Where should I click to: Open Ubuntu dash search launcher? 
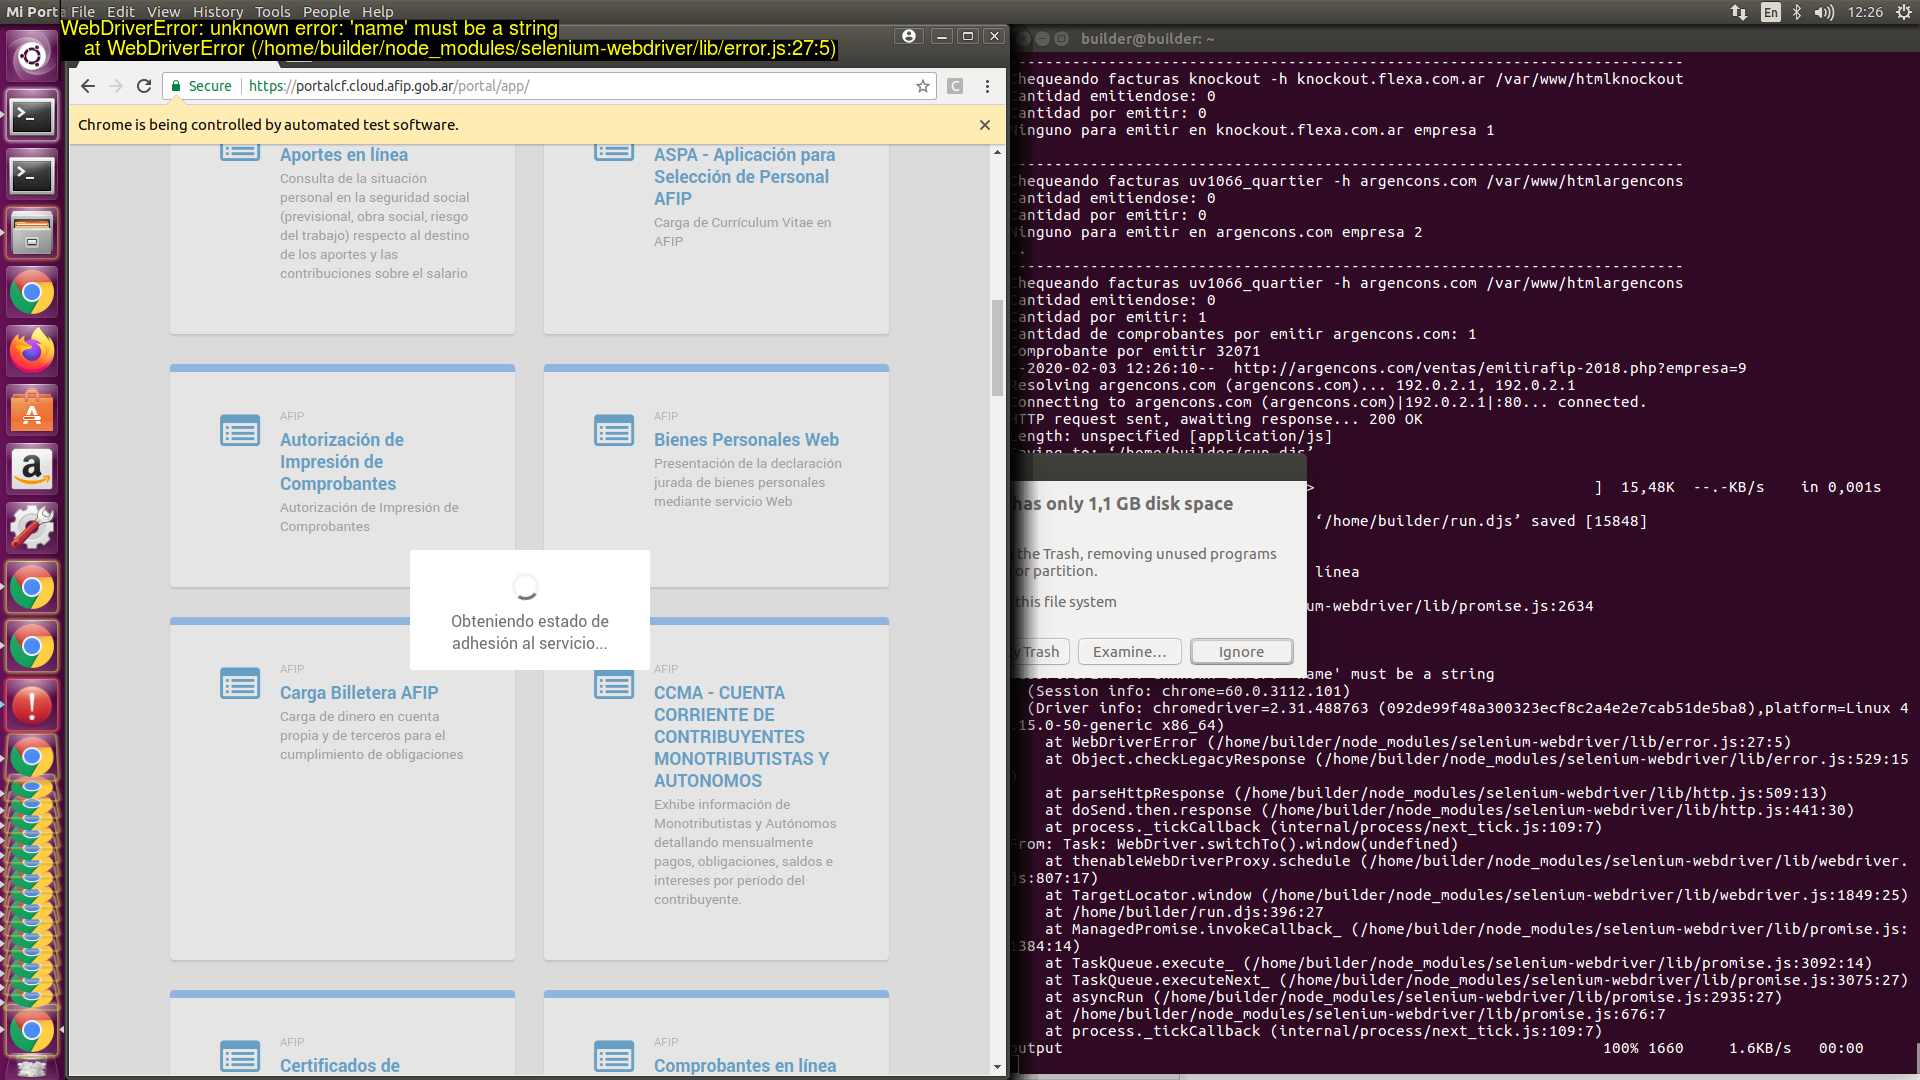click(32, 56)
